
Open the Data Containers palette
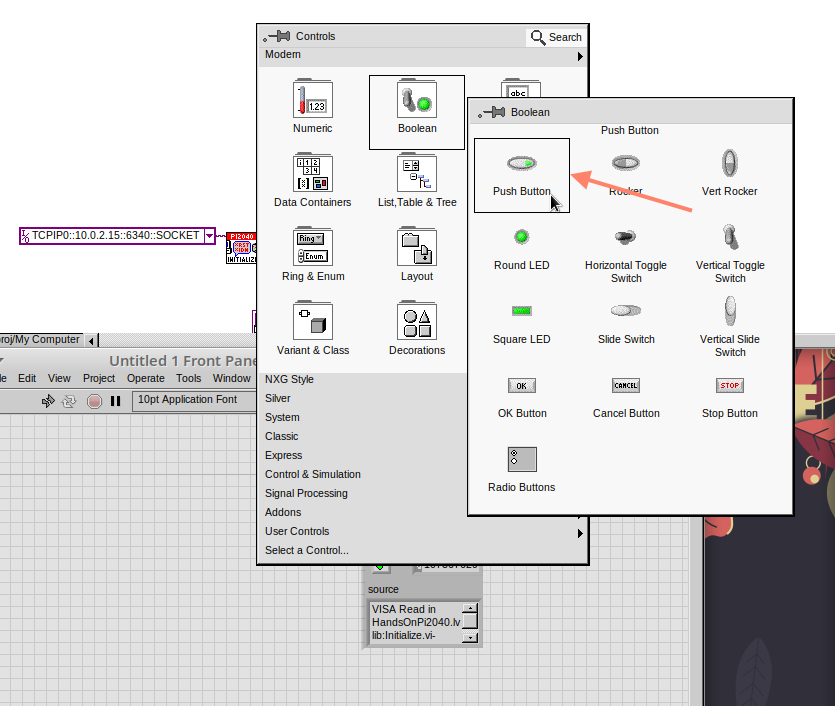pos(313,180)
